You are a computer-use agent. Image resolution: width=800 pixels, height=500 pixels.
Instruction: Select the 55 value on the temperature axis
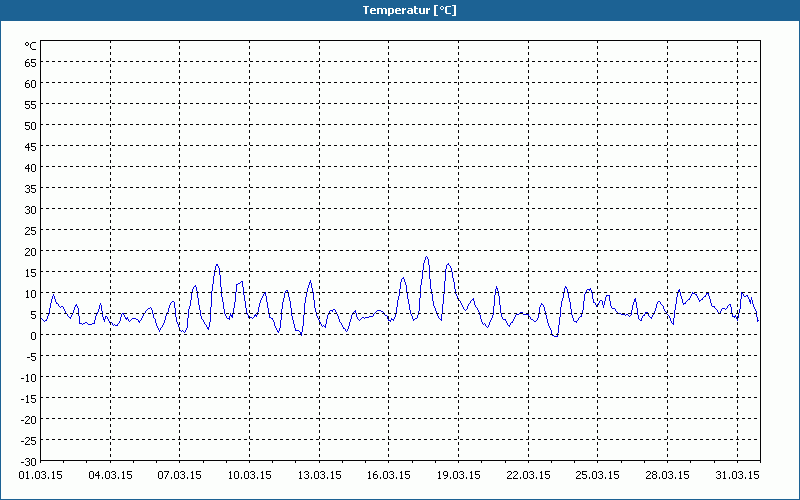(x=31, y=105)
